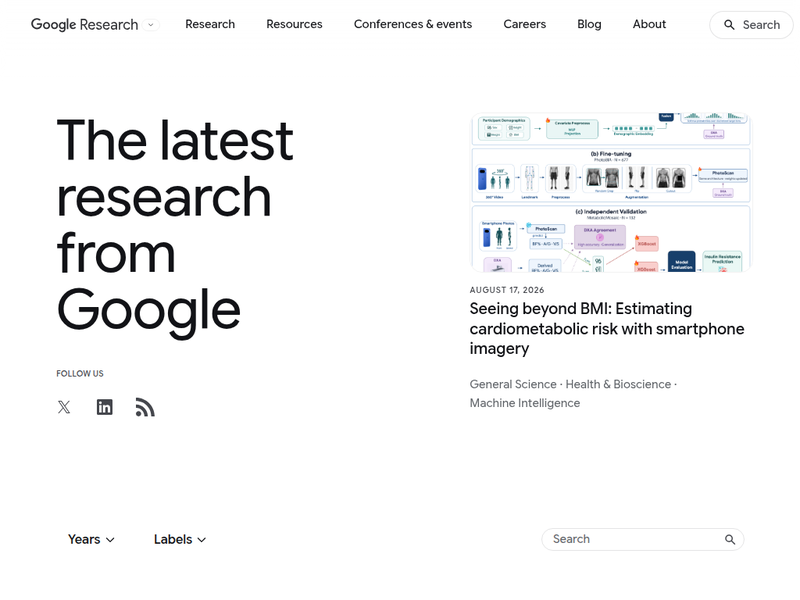
Task: Select the Machine Intelligence label
Action: pyautogui.click(x=524, y=403)
